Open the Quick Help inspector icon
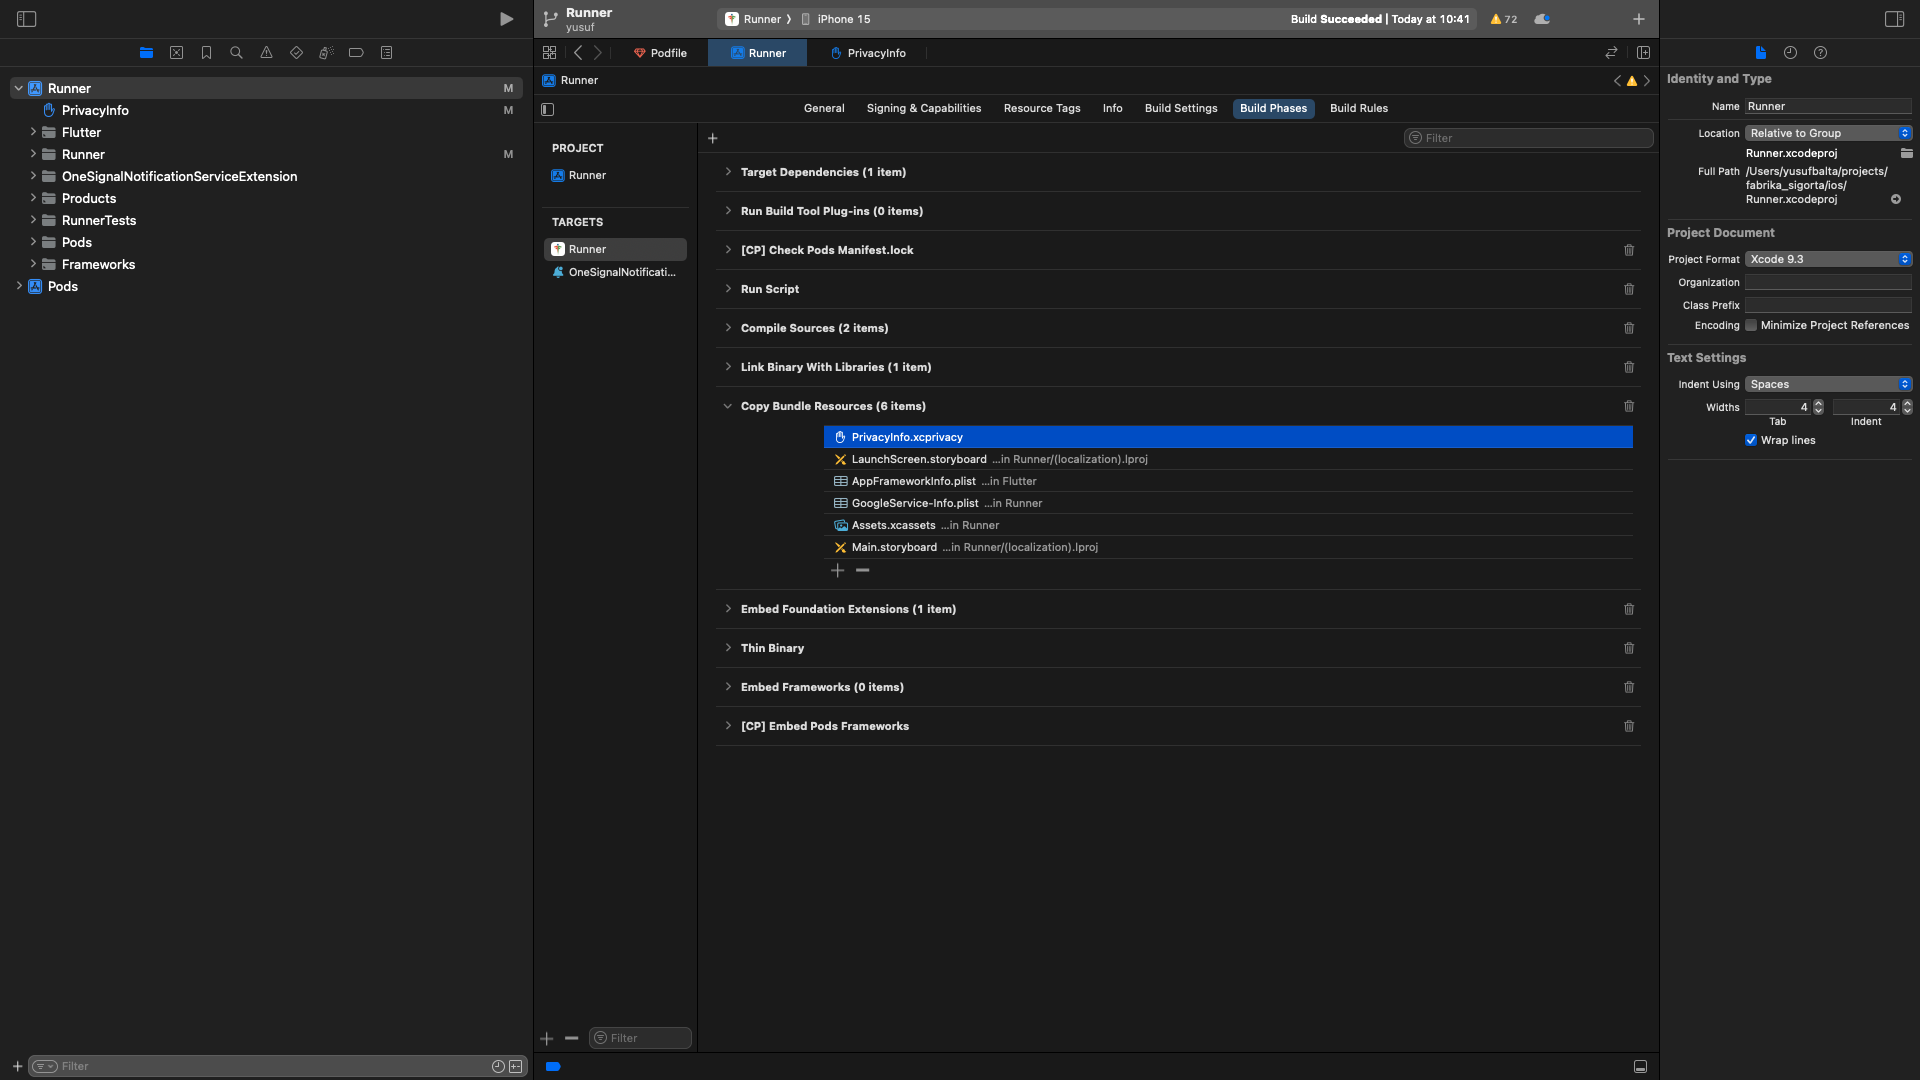This screenshot has height=1080, width=1920. click(x=1820, y=53)
